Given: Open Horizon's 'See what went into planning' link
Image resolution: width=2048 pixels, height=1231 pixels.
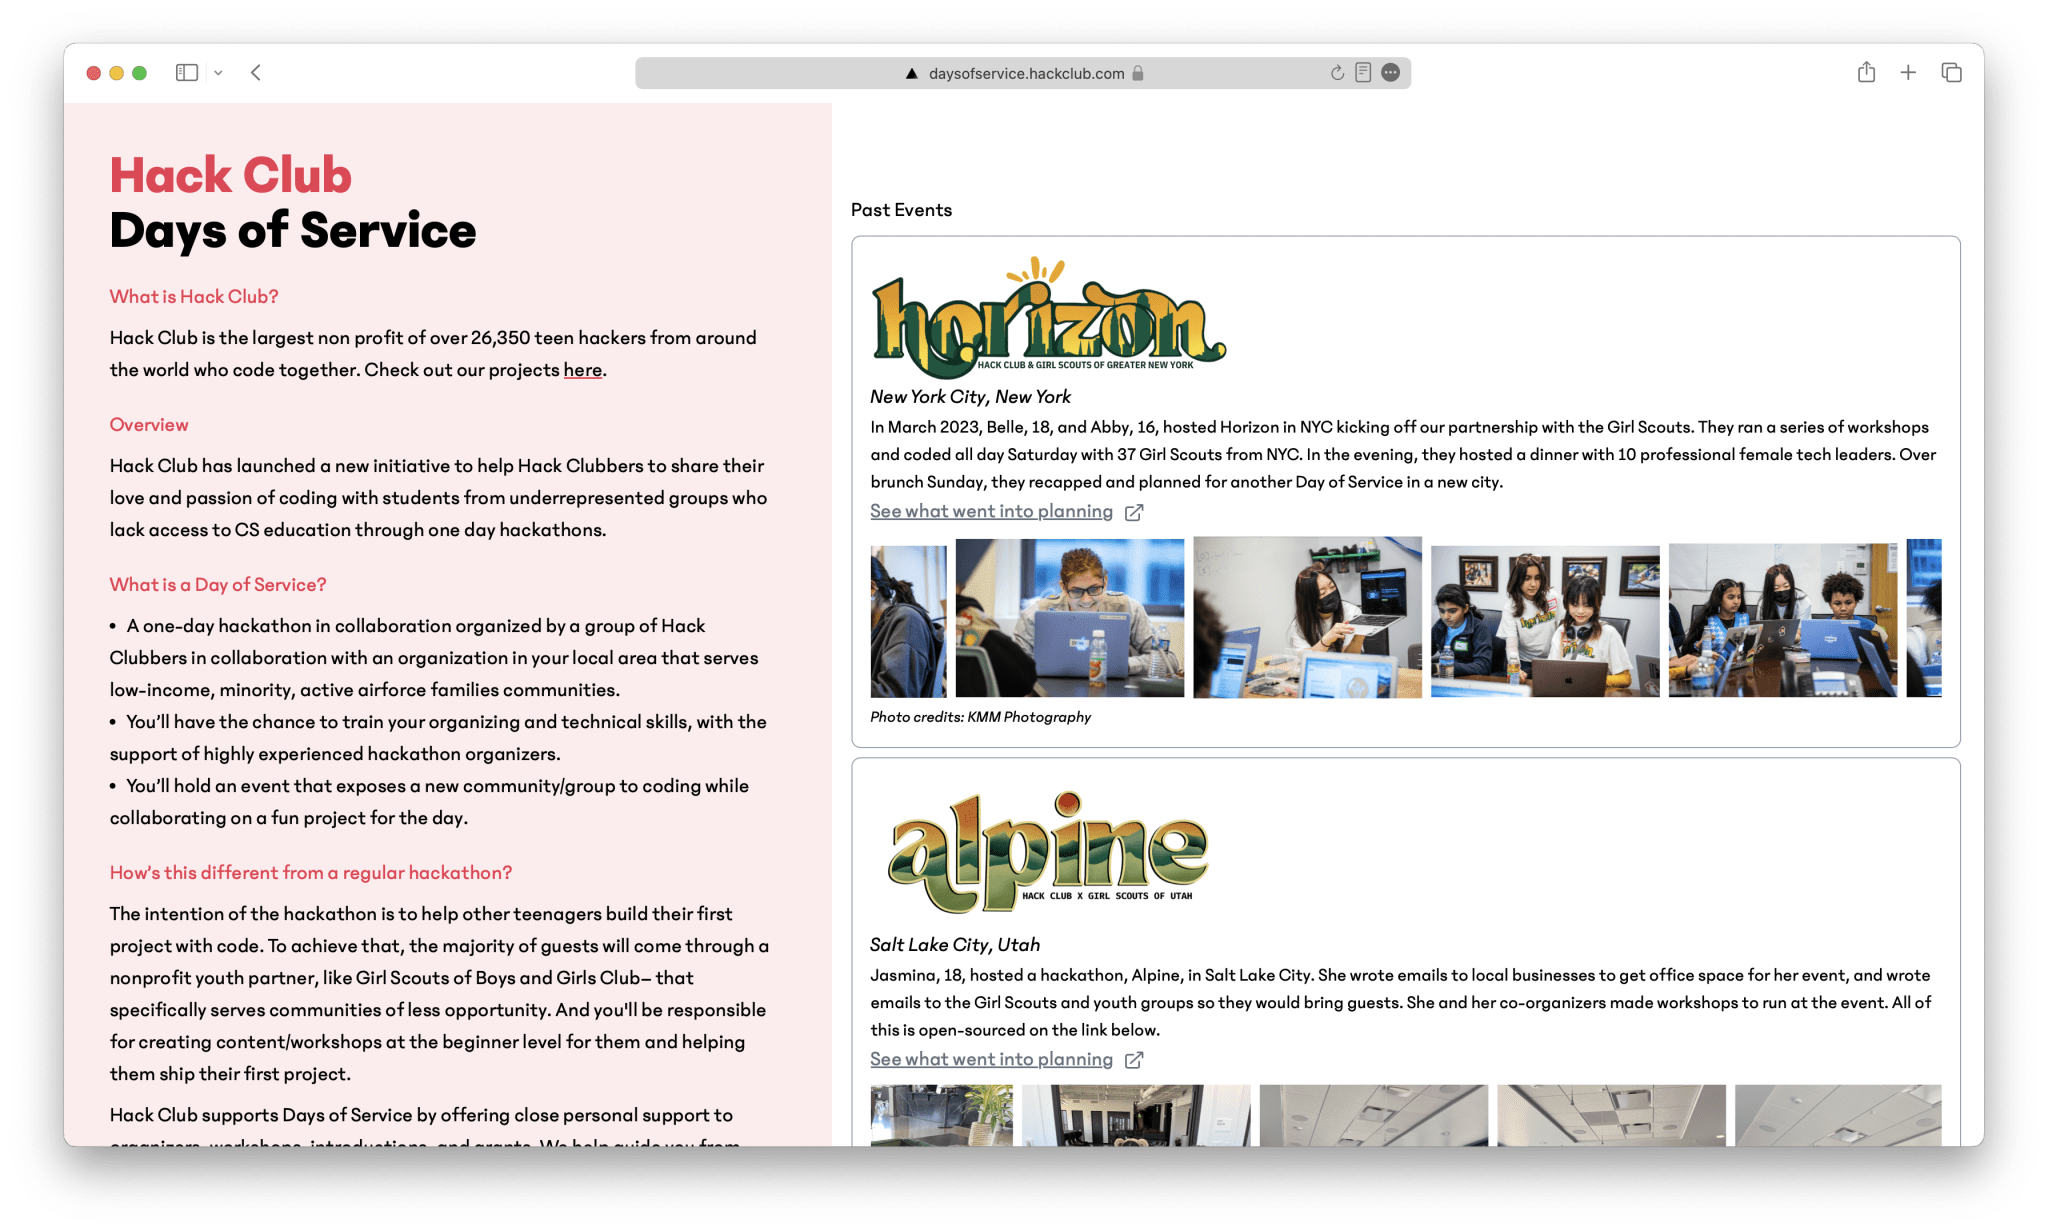Looking at the screenshot, I should pyautogui.click(x=991, y=511).
